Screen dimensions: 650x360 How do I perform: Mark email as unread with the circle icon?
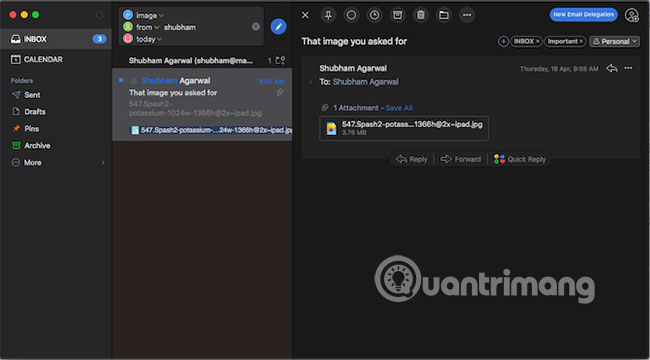pyautogui.click(x=351, y=15)
